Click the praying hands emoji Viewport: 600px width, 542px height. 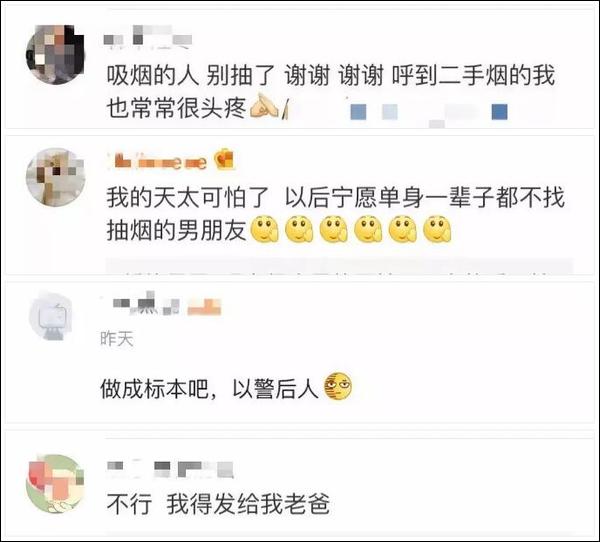(265, 106)
